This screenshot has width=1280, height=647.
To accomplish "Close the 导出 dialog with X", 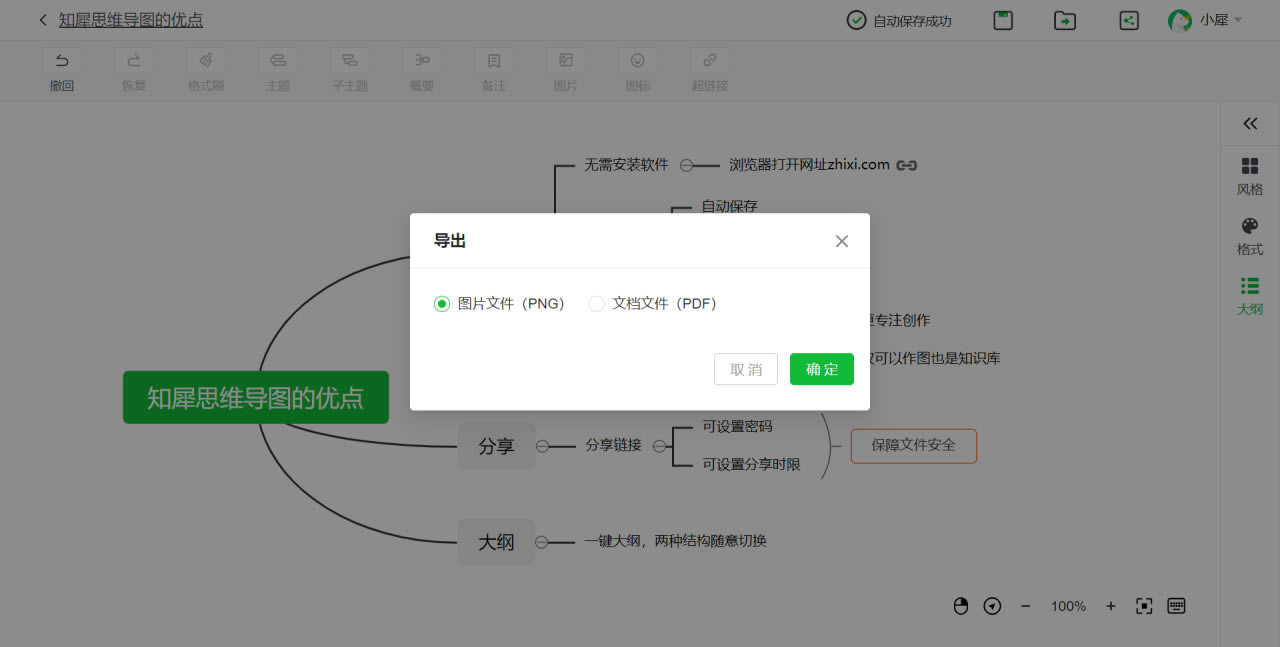I will point(842,241).
